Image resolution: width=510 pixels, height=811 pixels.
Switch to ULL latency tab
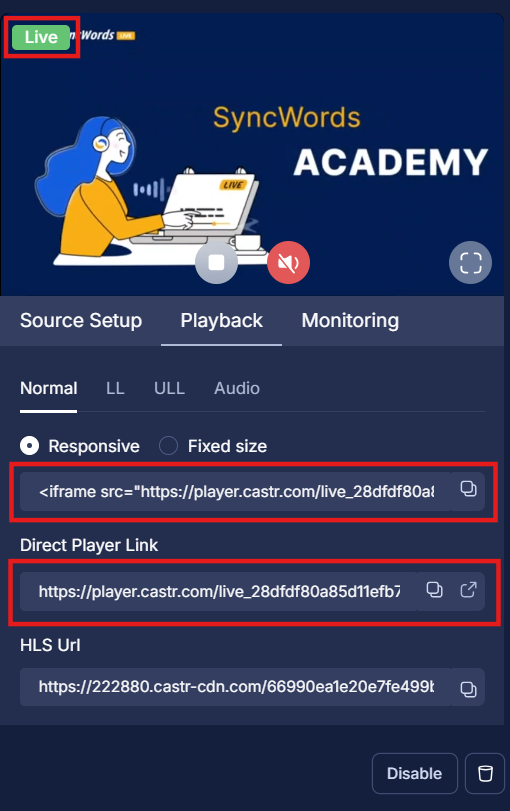coord(169,388)
